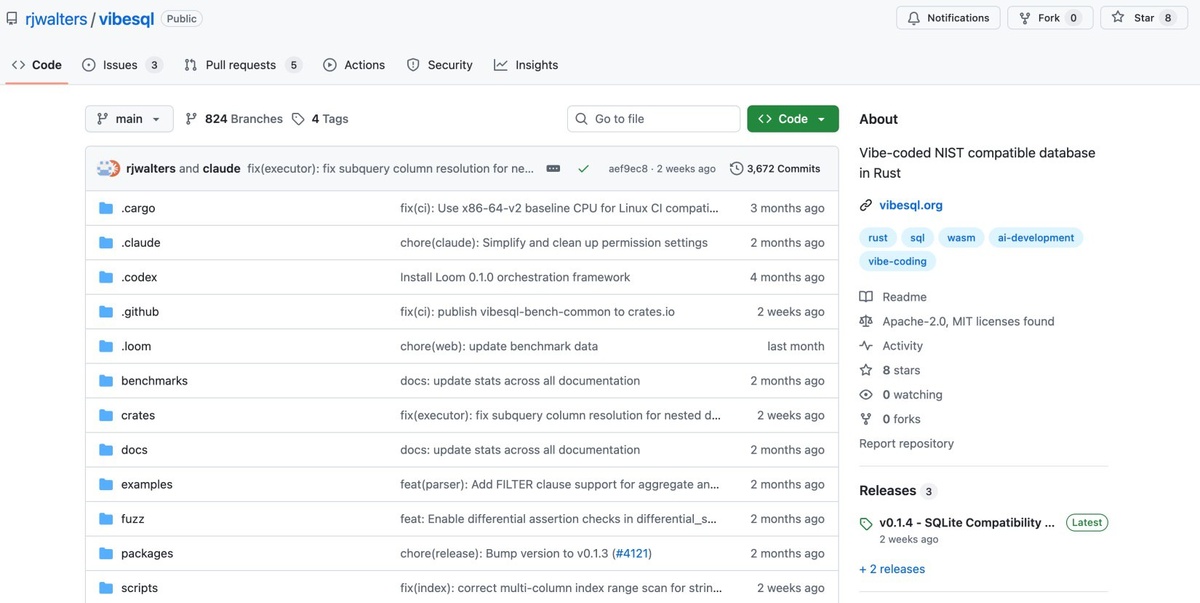Open the green Code dropdown button

[792, 119]
